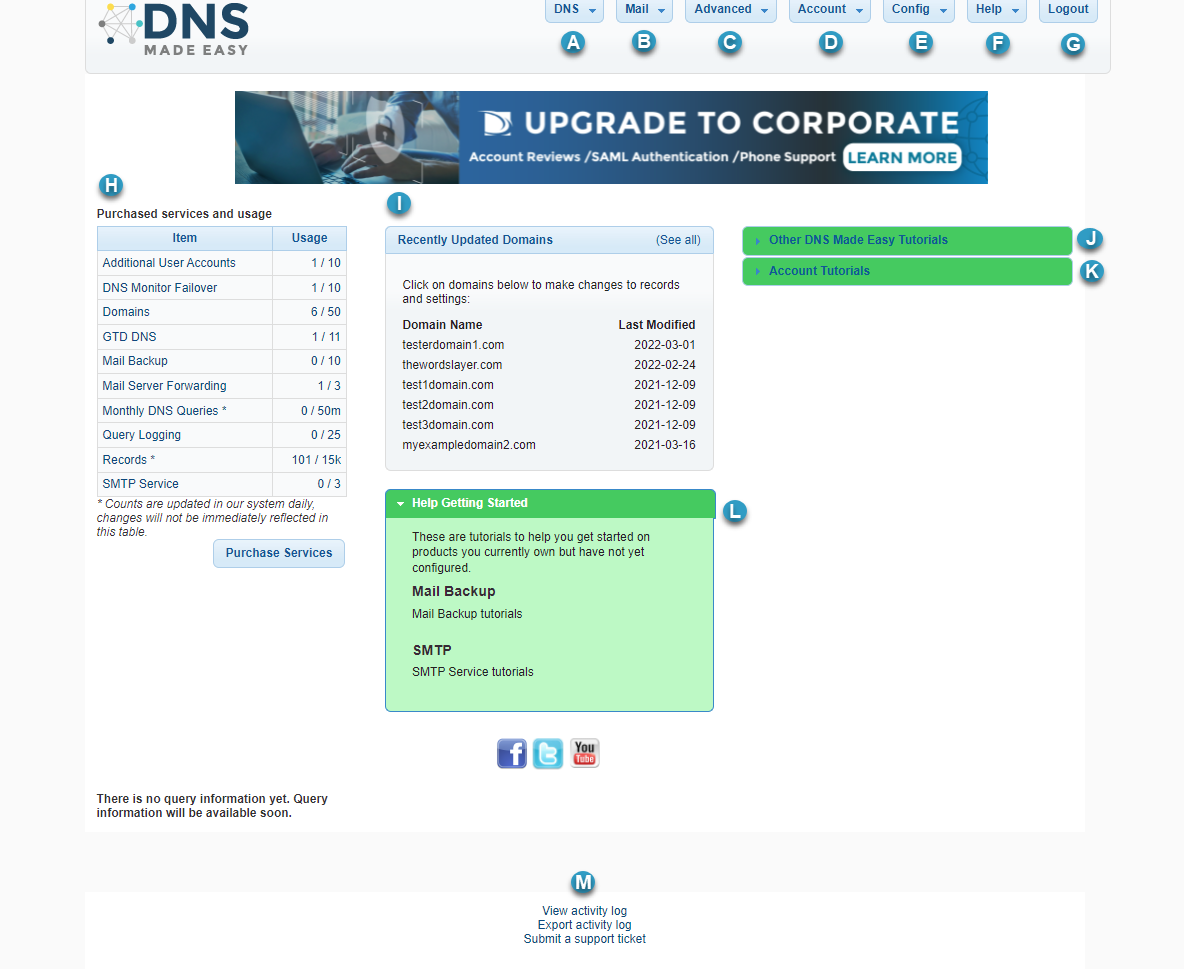Click the Mail Server Forwarding item
The height and width of the screenshot is (969, 1184).
165,386
